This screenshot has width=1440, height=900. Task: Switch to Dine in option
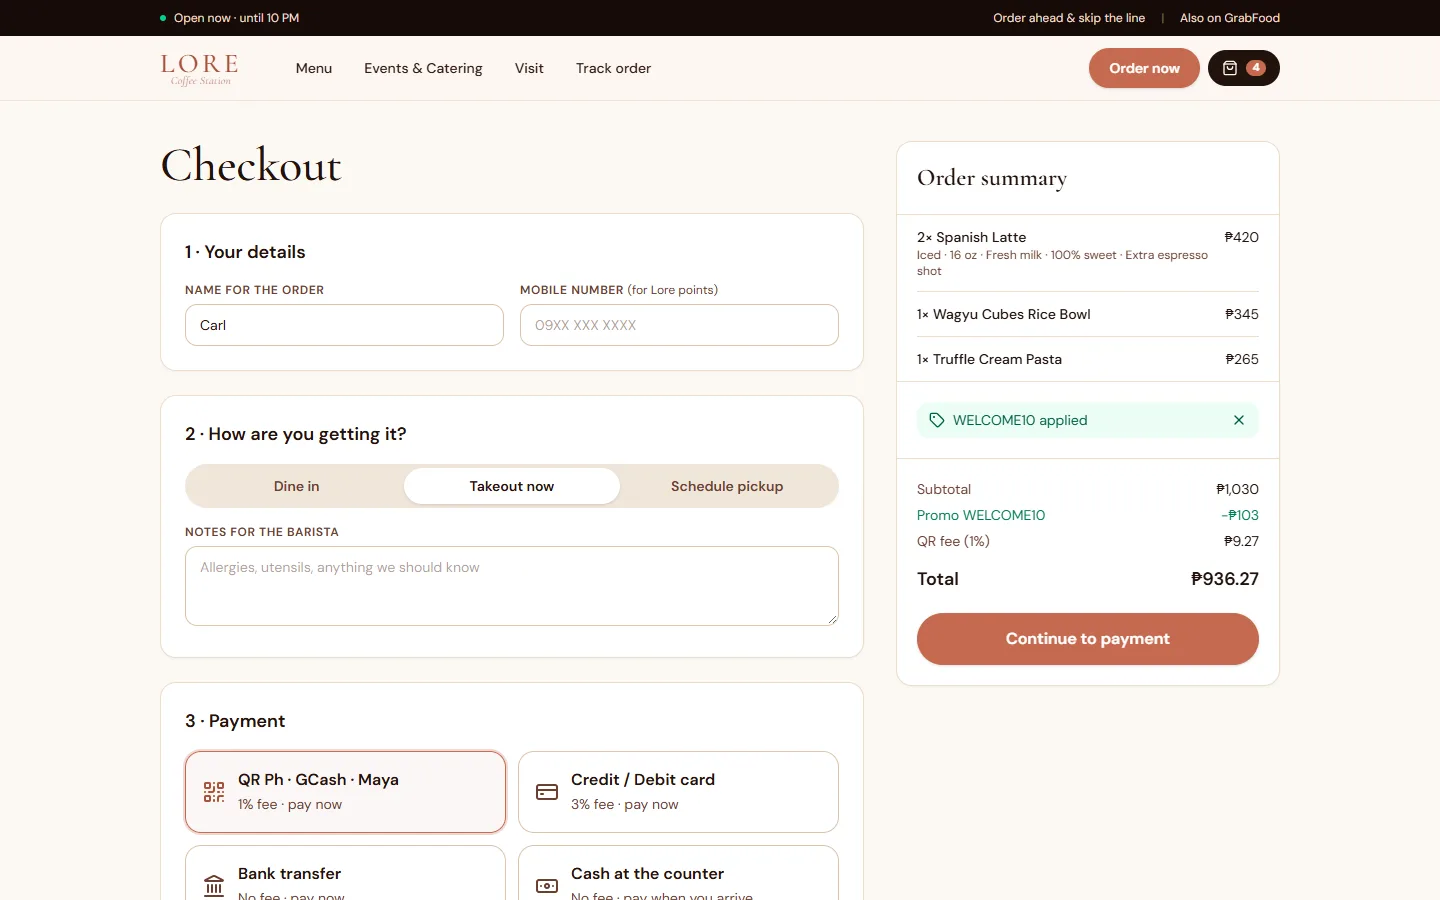(296, 486)
